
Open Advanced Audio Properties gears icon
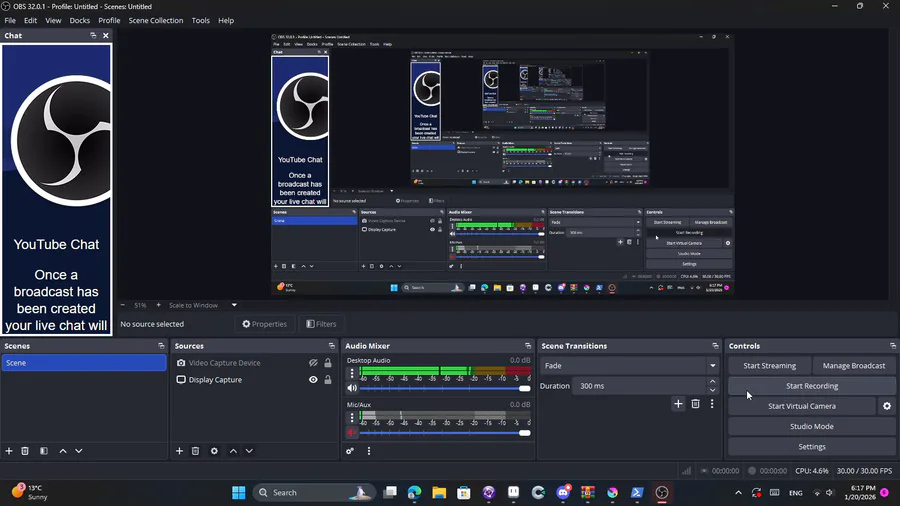pyautogui.click(x=350, y=451)
